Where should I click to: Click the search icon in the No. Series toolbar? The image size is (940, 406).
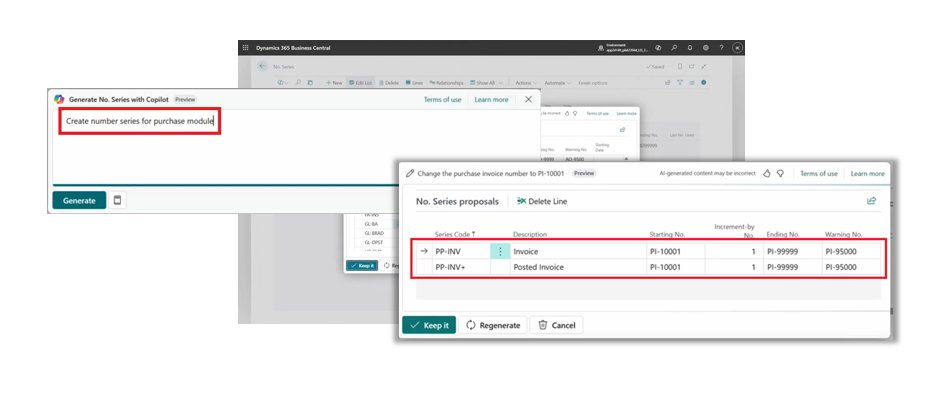click(x=298, y=83)
